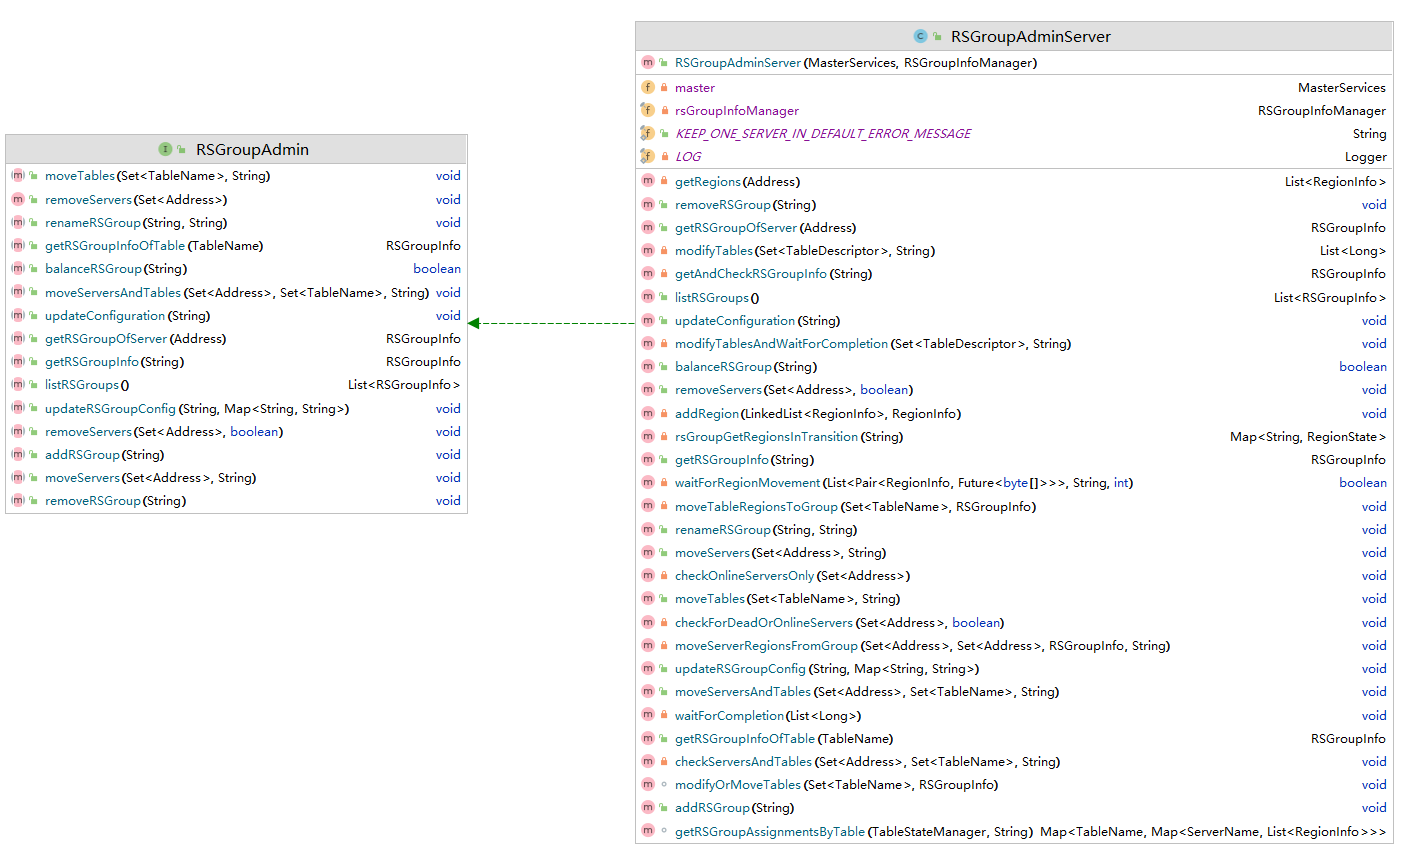Click the class icon beside the RSGroupAdminServer title
The width and height of the screenshot is (1413, 866).
(920, 36)
